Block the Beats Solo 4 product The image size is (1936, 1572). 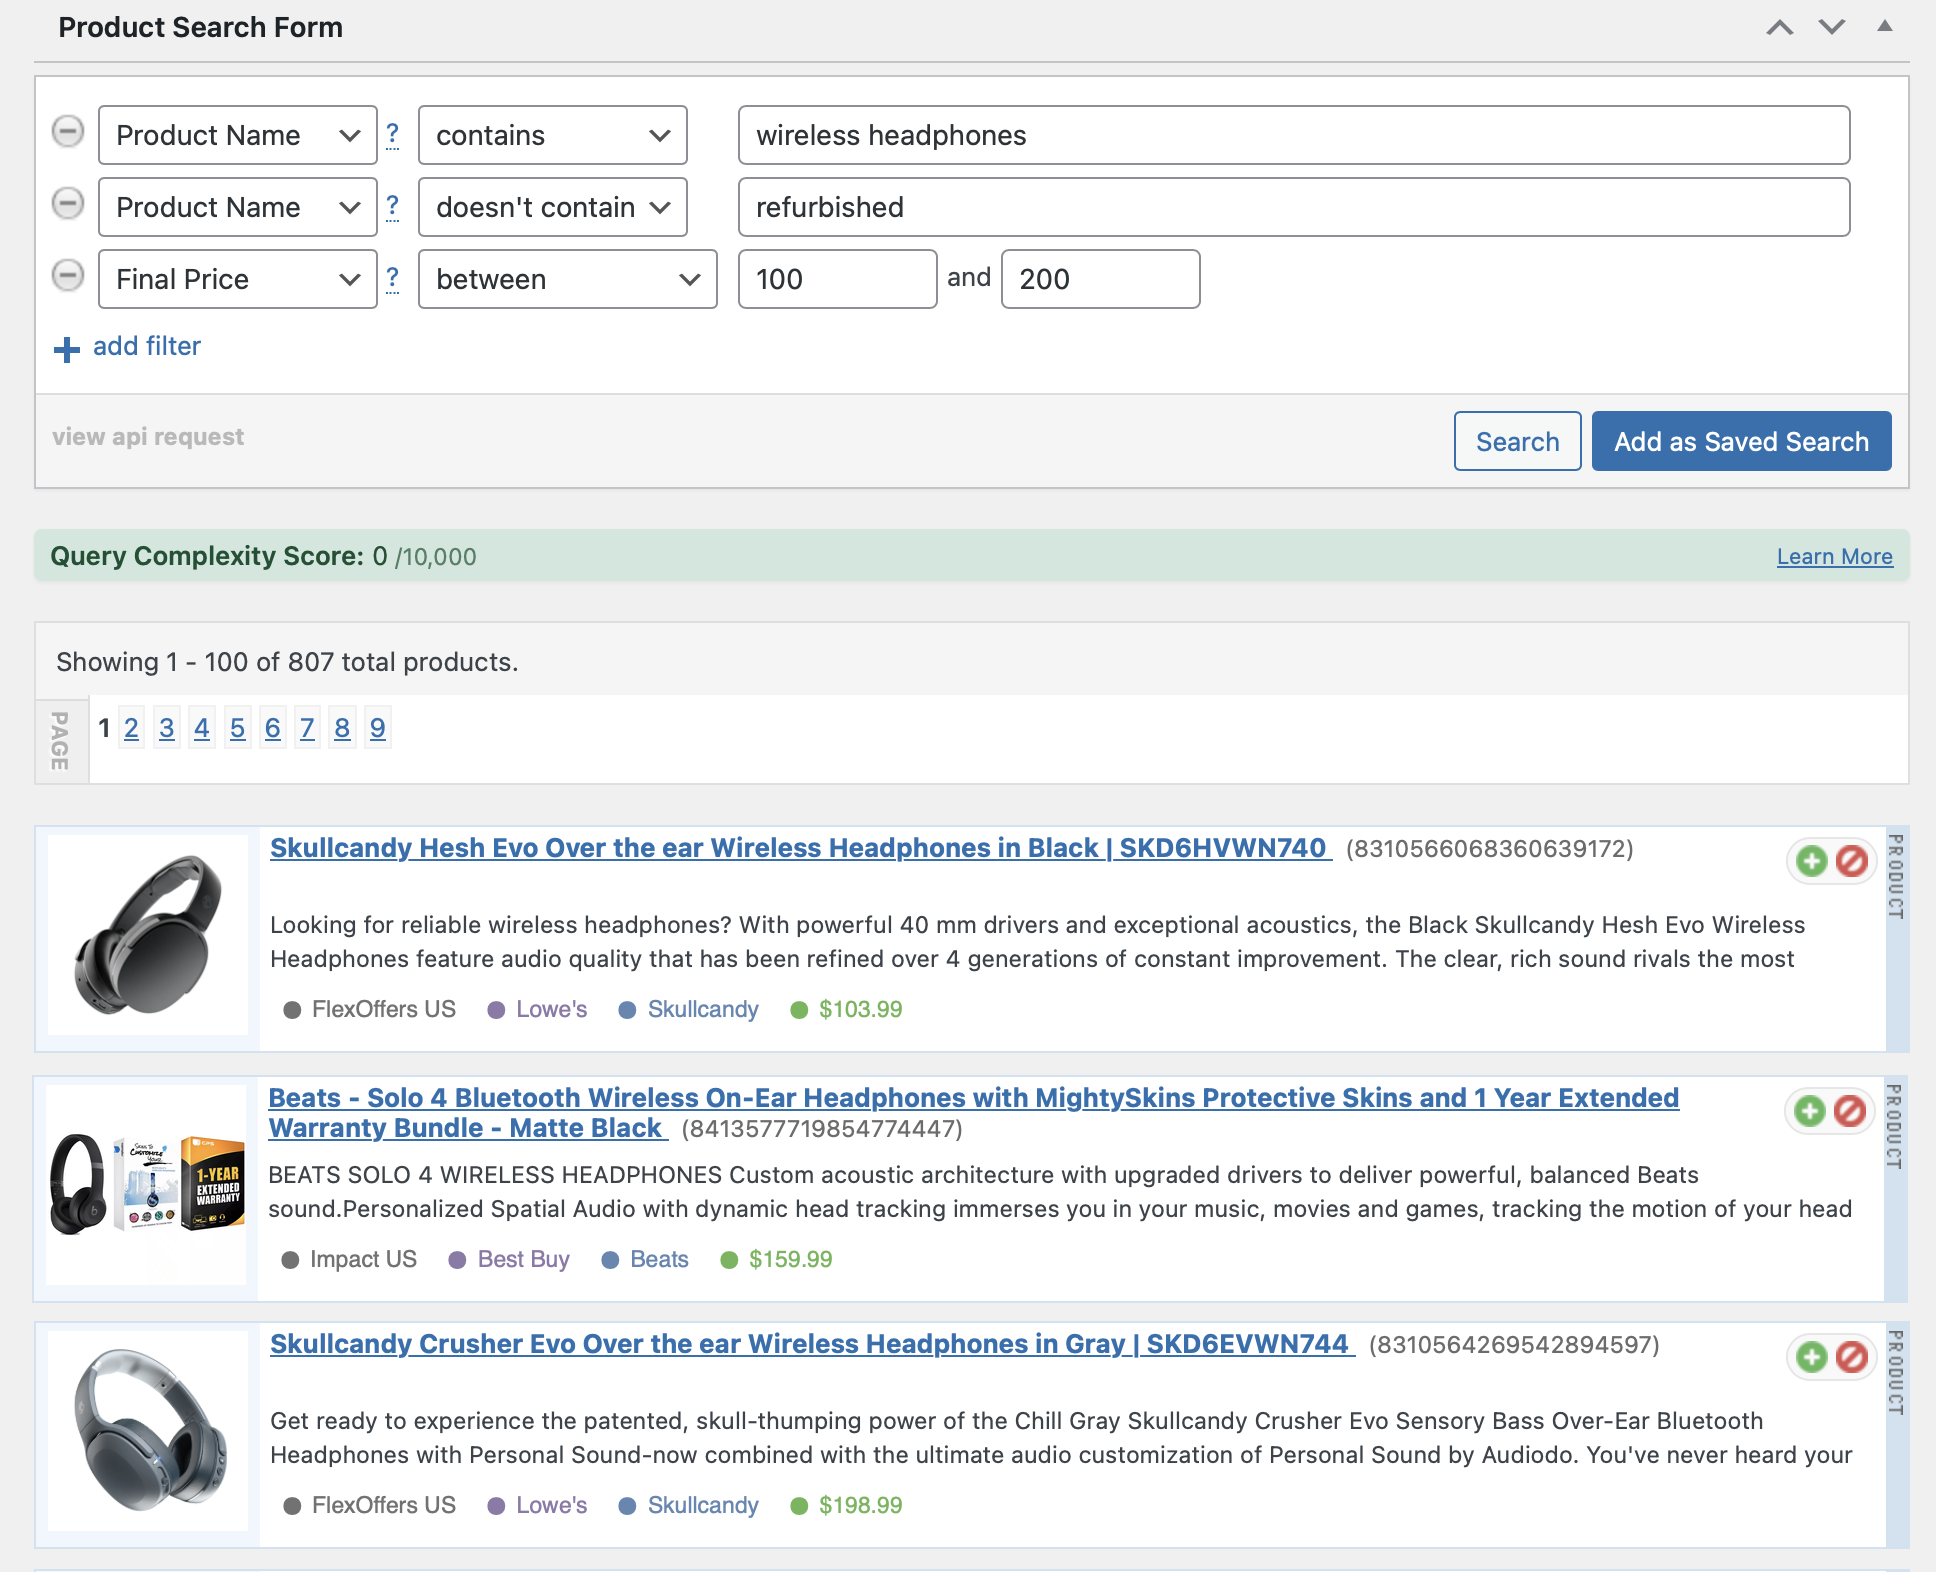pyautogui.click(x=1850, y=1111)
